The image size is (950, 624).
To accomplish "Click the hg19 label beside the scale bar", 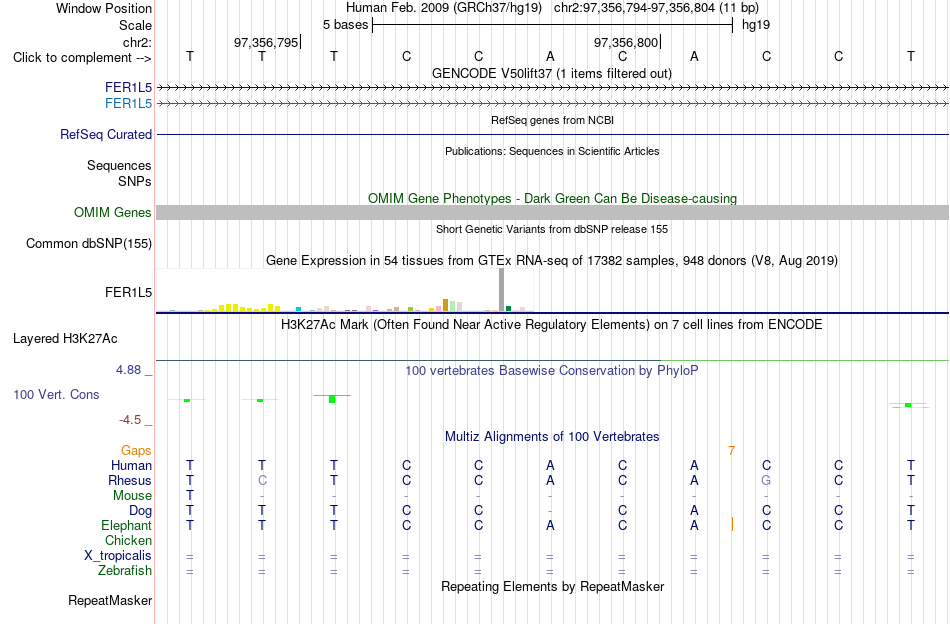I will (756, 25).
